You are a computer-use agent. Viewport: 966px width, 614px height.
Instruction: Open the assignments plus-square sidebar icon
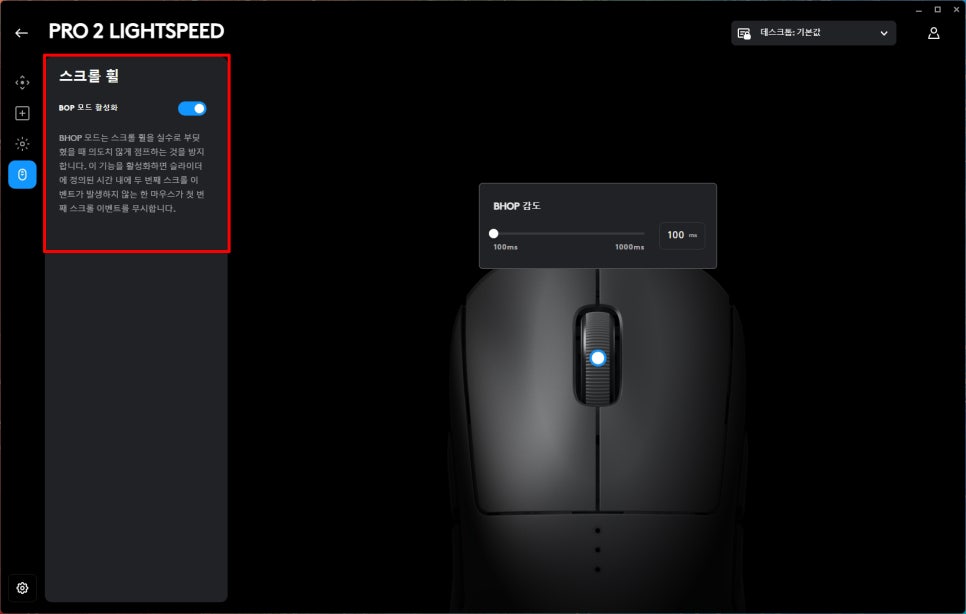coord(22,113)
